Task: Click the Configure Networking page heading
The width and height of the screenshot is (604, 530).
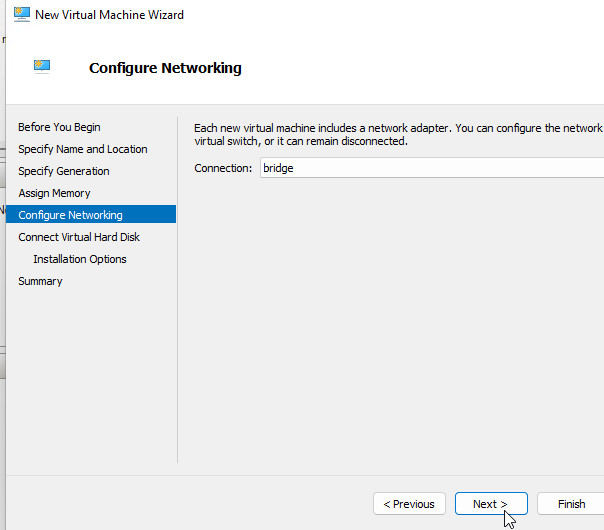Action: tap(165, 68)
